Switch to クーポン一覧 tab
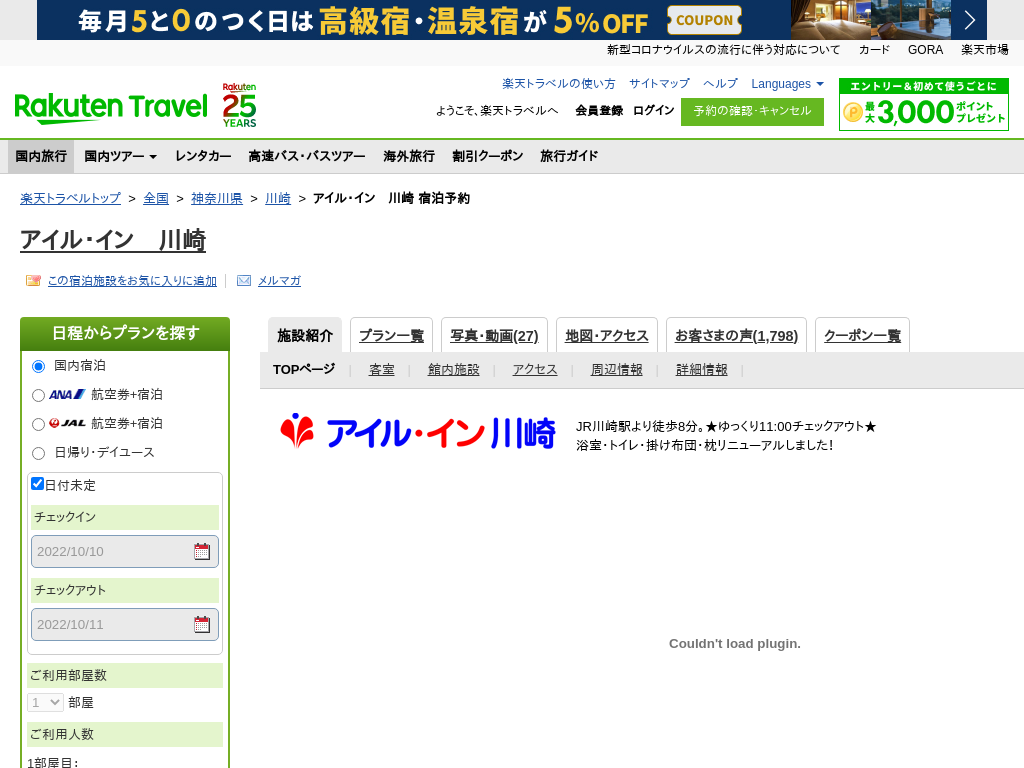Screen dimensions: 1024x768 point(862,336)
